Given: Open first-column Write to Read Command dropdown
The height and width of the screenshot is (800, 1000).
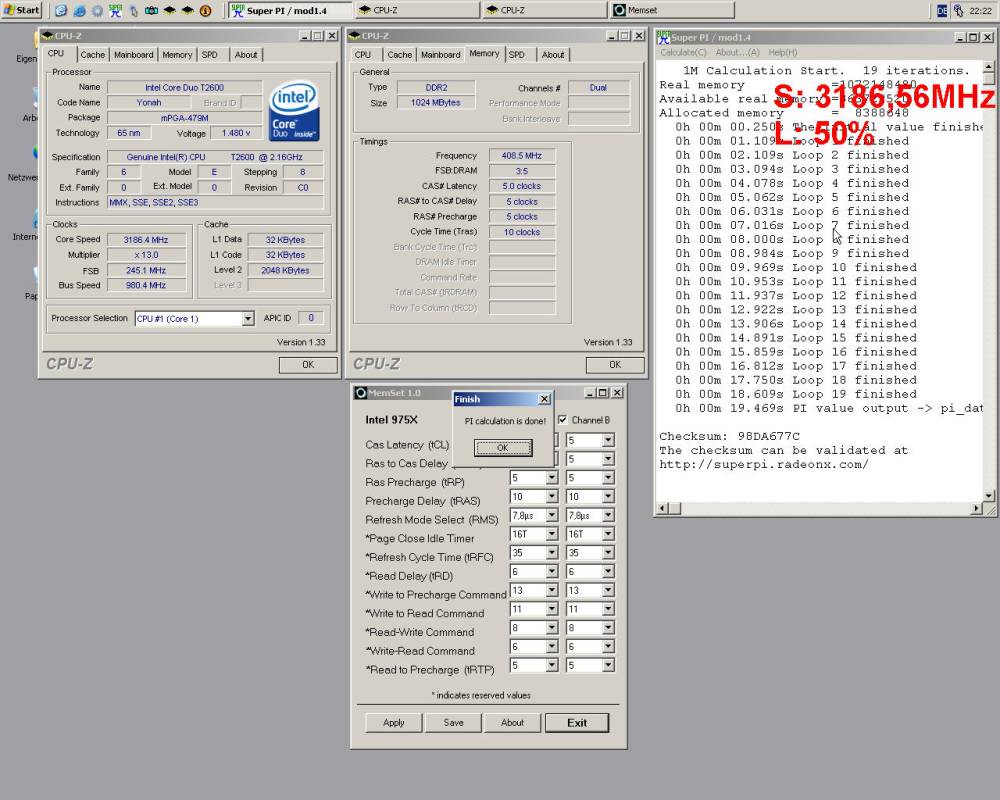Looking at the screenshot, I should 552,609.
